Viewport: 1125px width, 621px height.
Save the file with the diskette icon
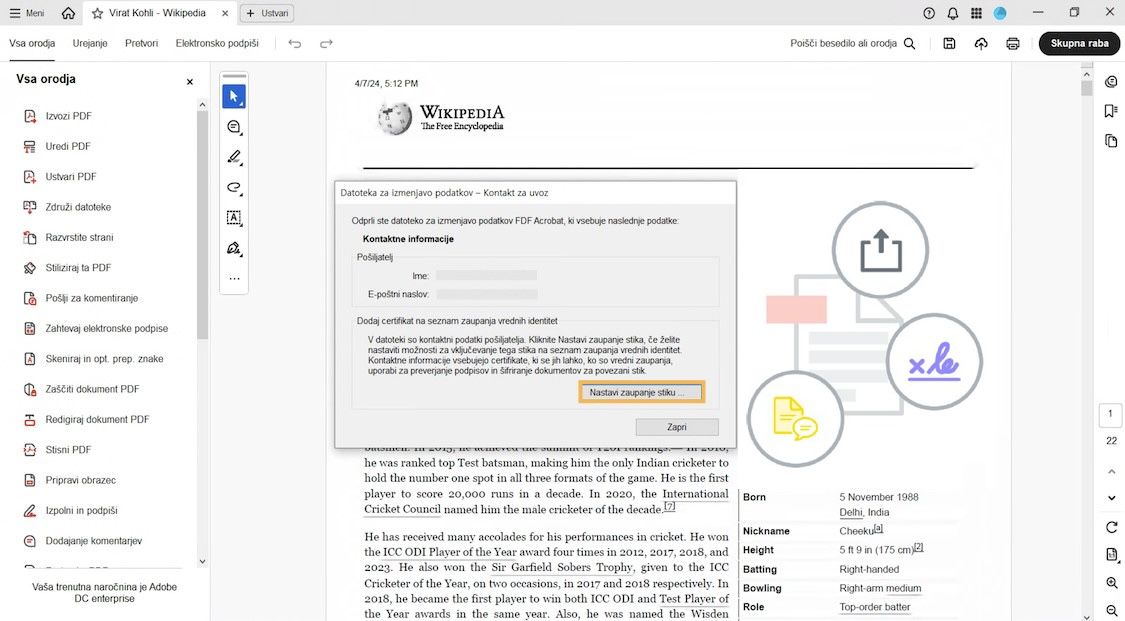949,43
